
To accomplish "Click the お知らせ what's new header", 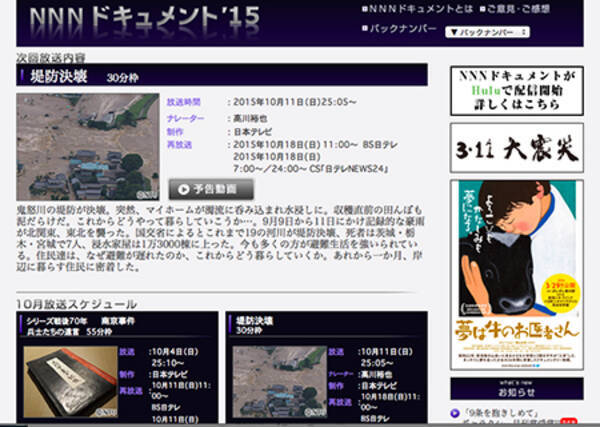I will [x=516, y=390].
